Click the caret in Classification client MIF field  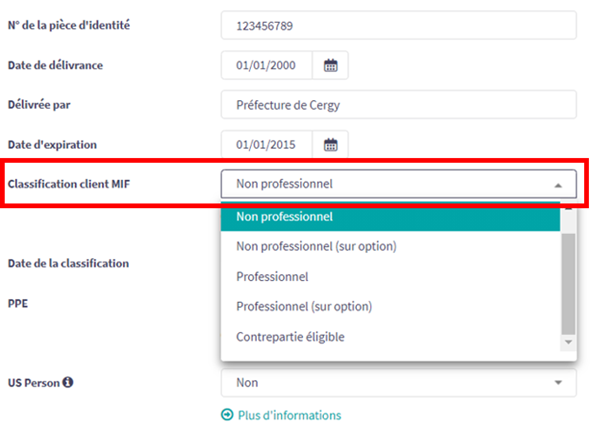(x=557, y=185)
